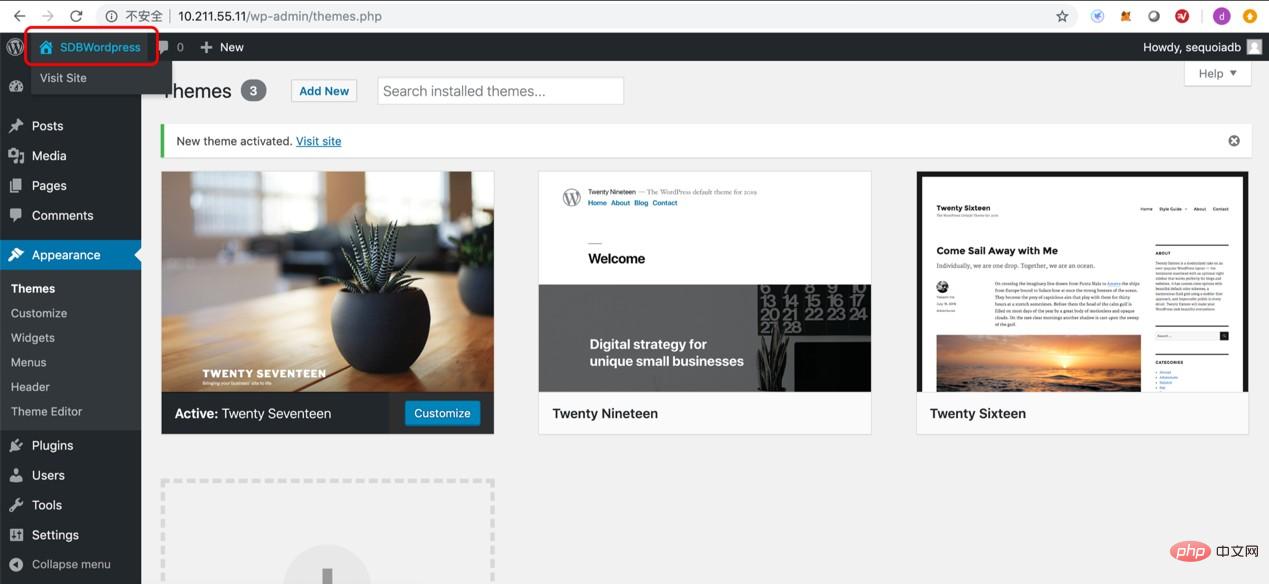Open the MetaMask fox extension
This screenshot has height=584, width=1269.
1125,16
